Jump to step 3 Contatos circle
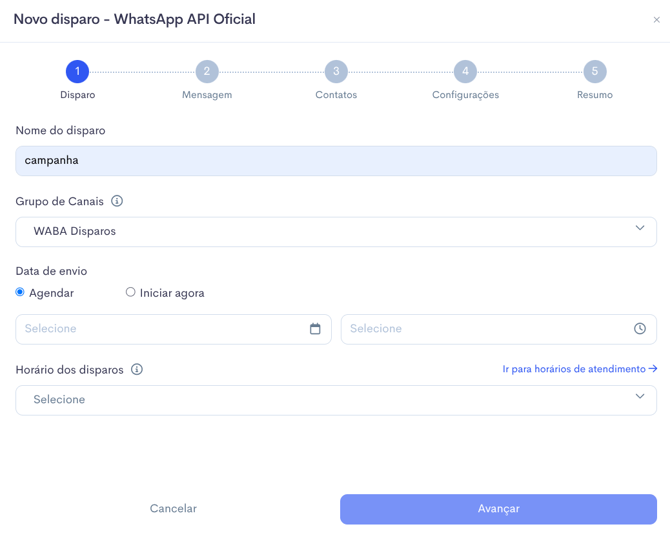The image size is (670, 540). coord(336,71)
